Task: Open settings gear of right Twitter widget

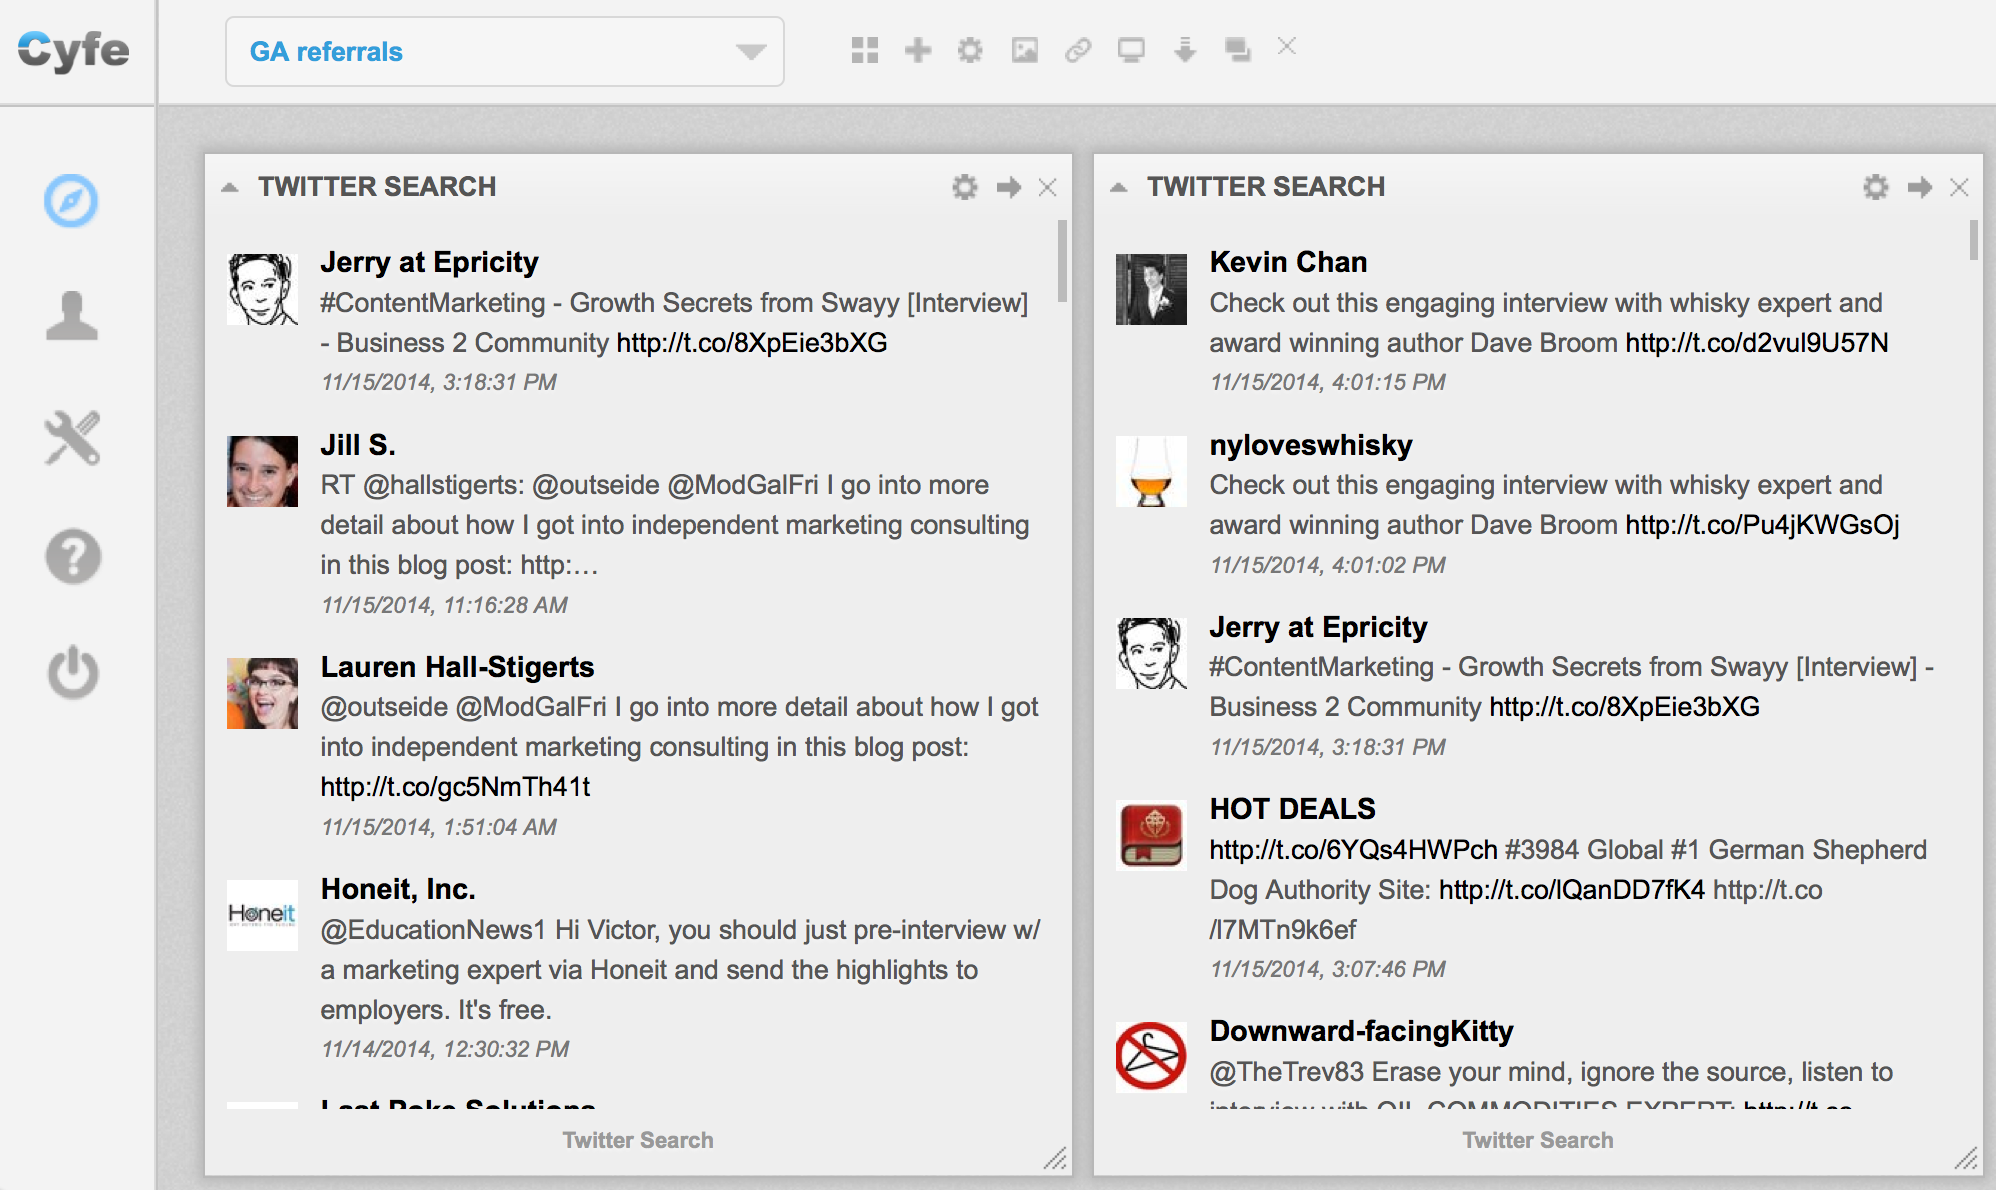Action: point(1875,187)
